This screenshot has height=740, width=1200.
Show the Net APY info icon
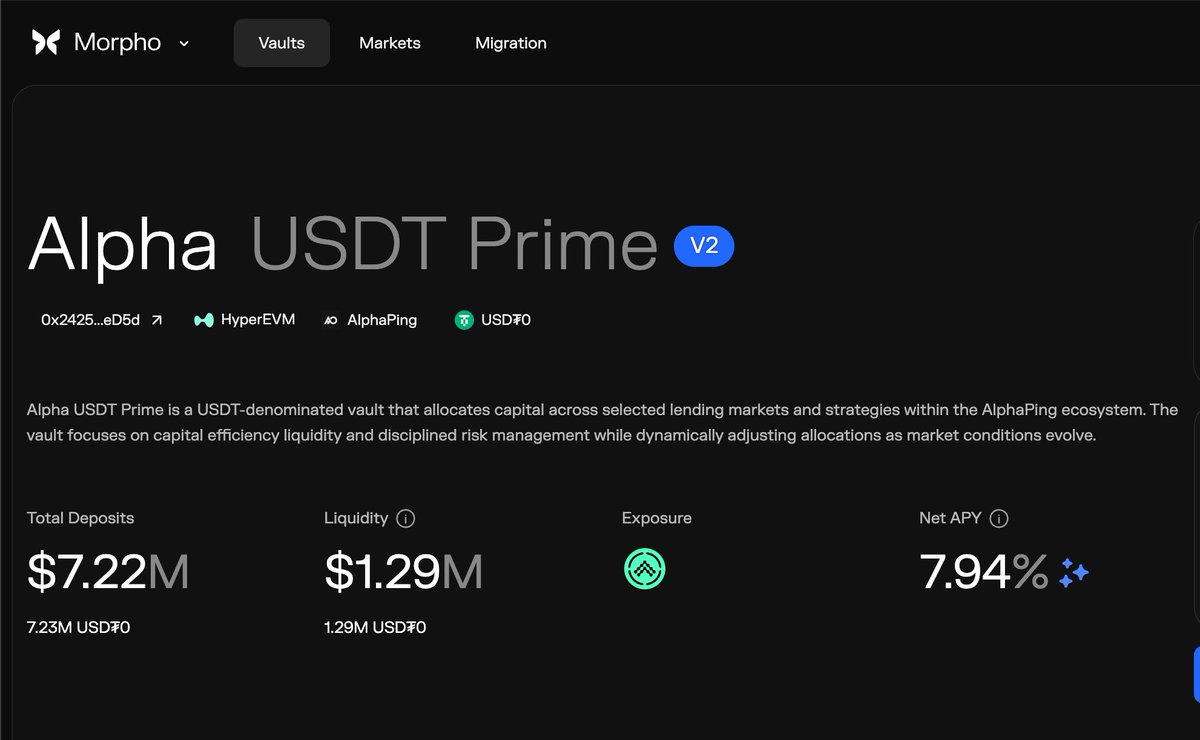999,518
